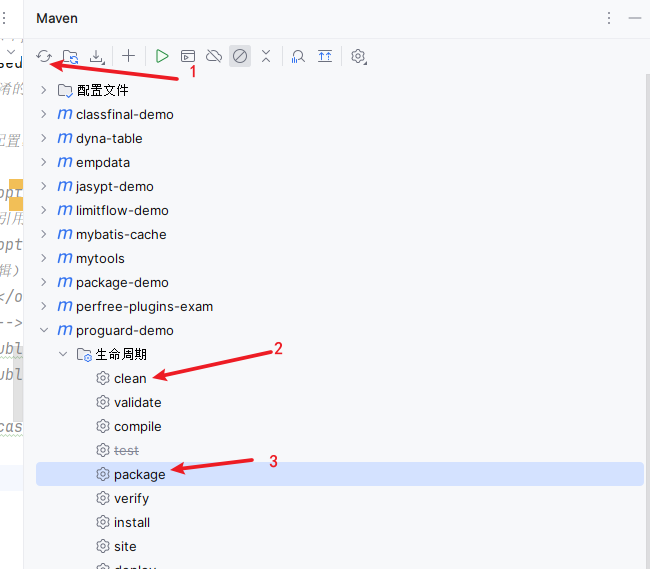Select the skipped test goal
Image resolution: width=650 pixels, height=569 pixels.
(x=126, y=450)
